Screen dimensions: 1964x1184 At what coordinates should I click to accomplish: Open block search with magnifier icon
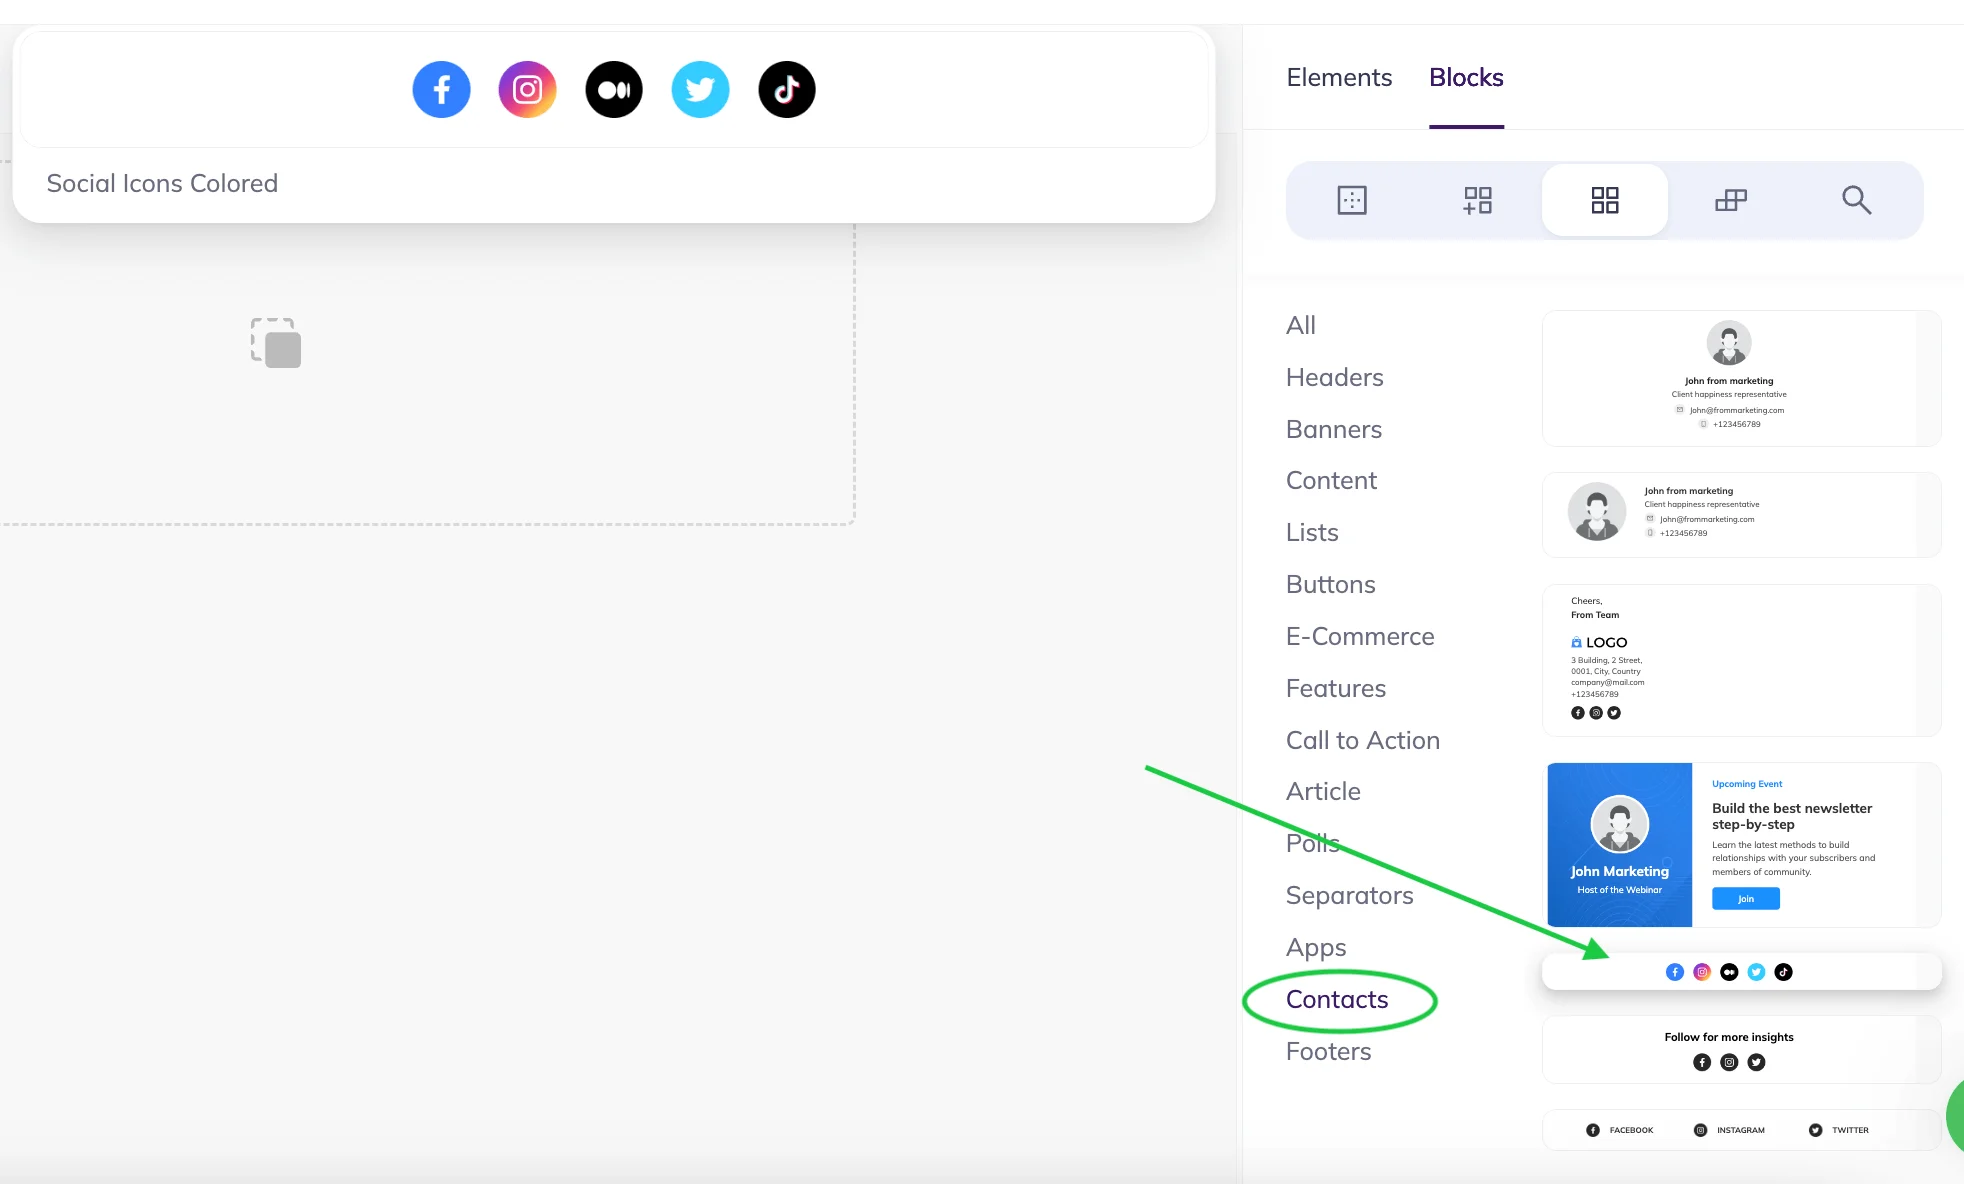pos(1857,200)
